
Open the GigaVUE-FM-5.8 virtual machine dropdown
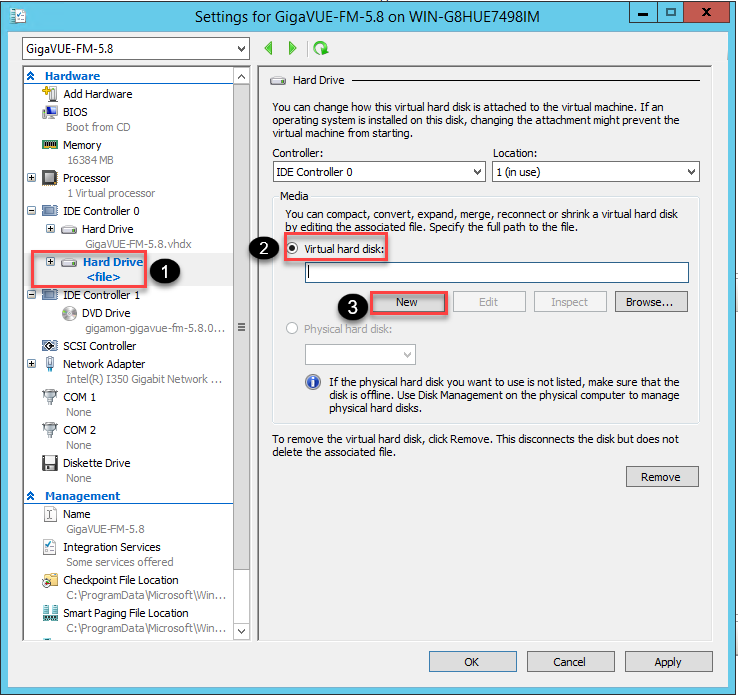pos(135,48)
